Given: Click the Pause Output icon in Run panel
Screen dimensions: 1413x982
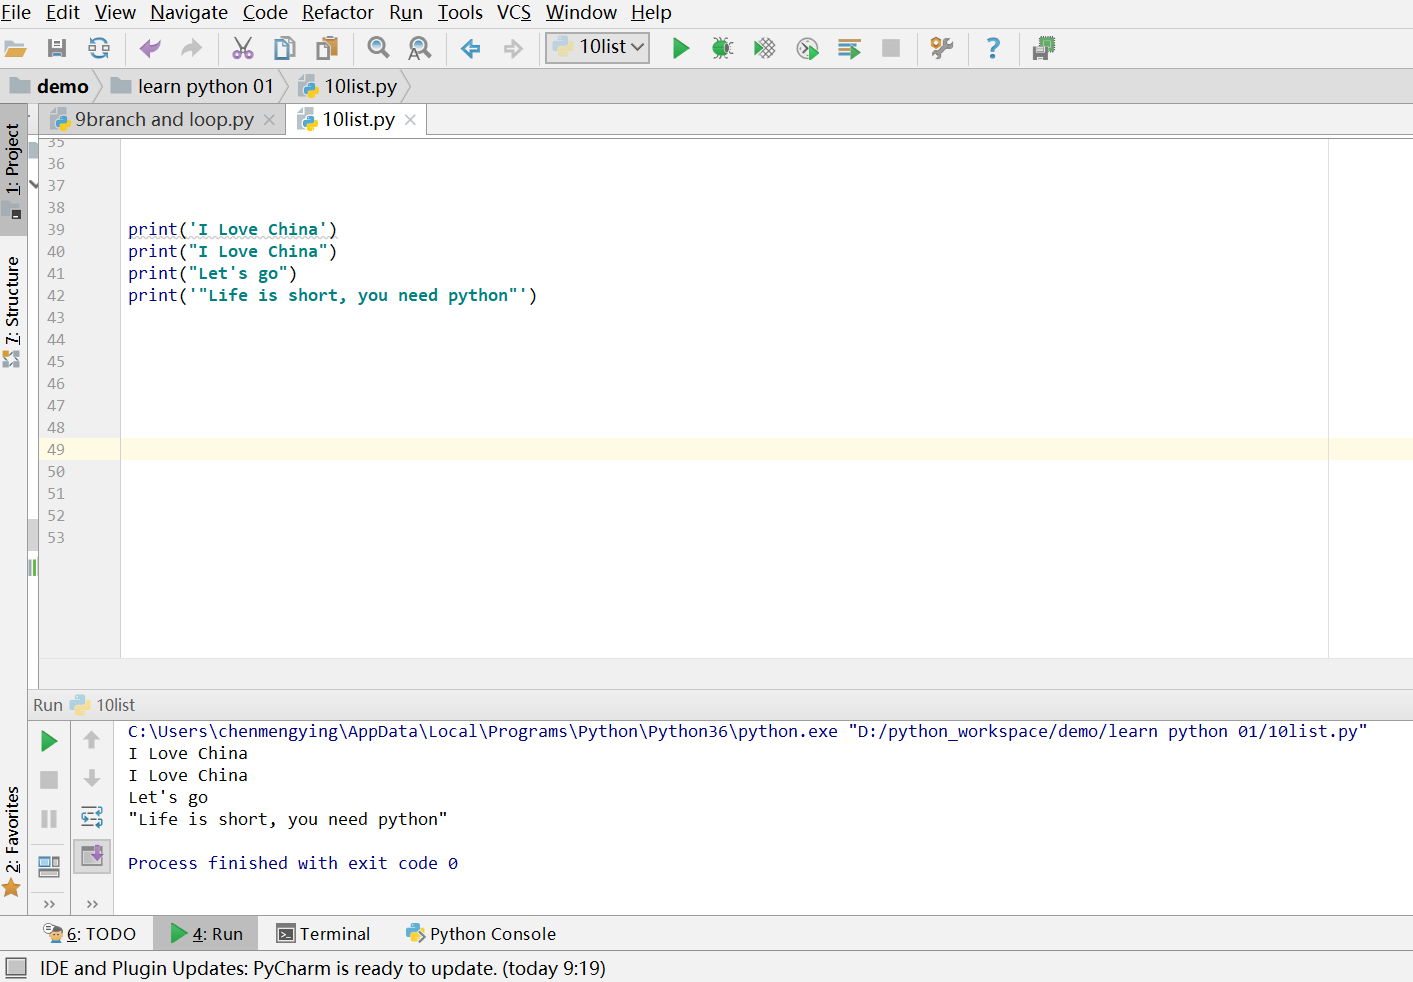Looking at the screenshot, I should 49,819.
